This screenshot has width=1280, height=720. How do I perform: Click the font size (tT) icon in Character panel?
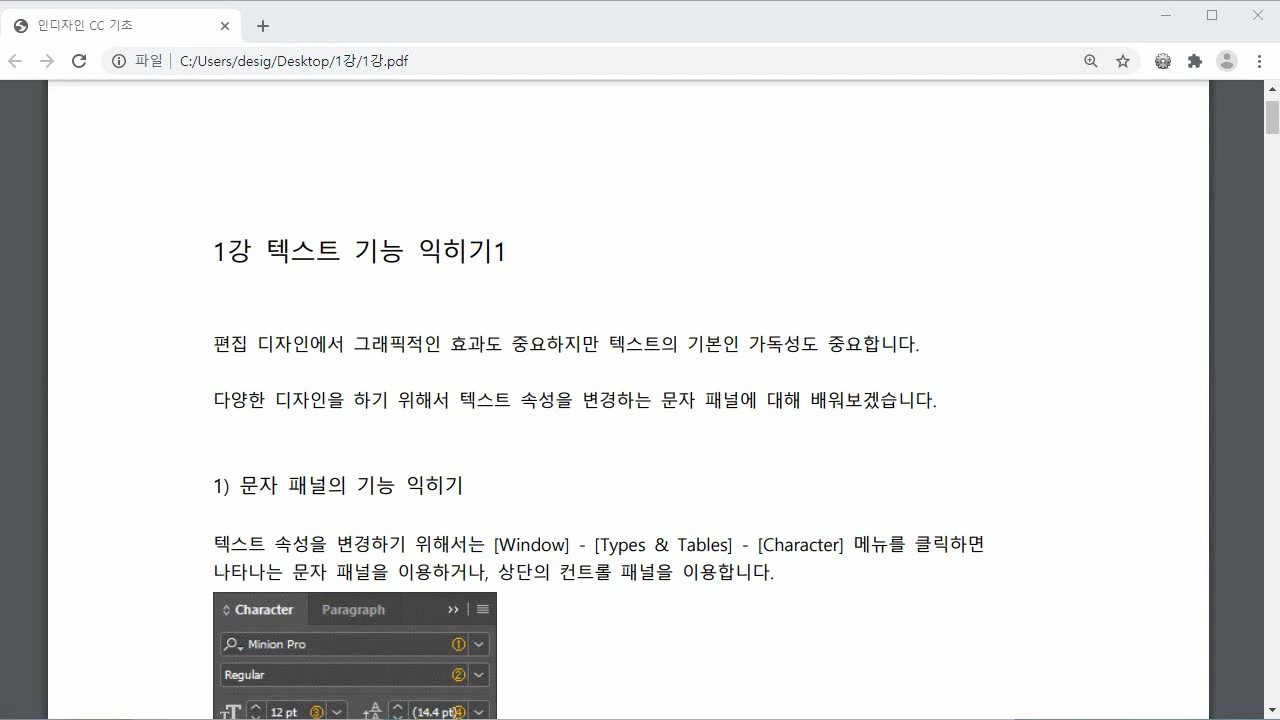(231, 711)
